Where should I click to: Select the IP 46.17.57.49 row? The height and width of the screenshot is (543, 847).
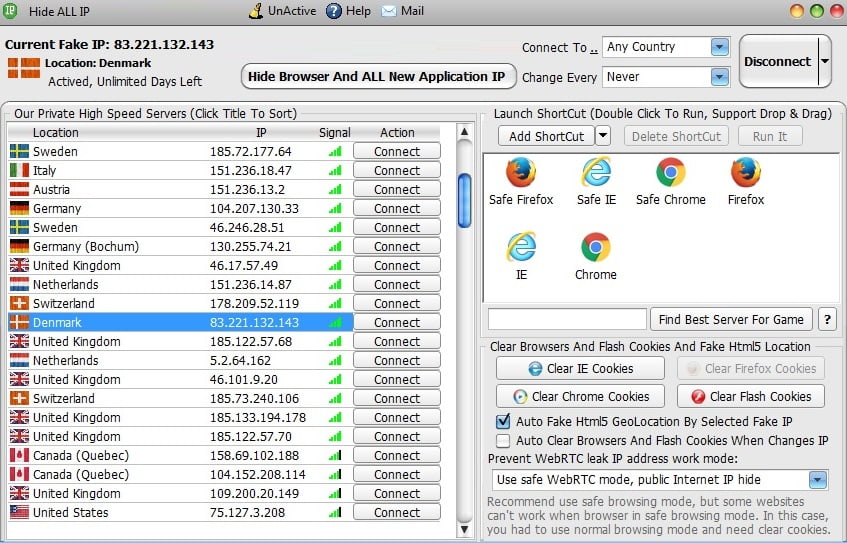click(x=181, y=265)
